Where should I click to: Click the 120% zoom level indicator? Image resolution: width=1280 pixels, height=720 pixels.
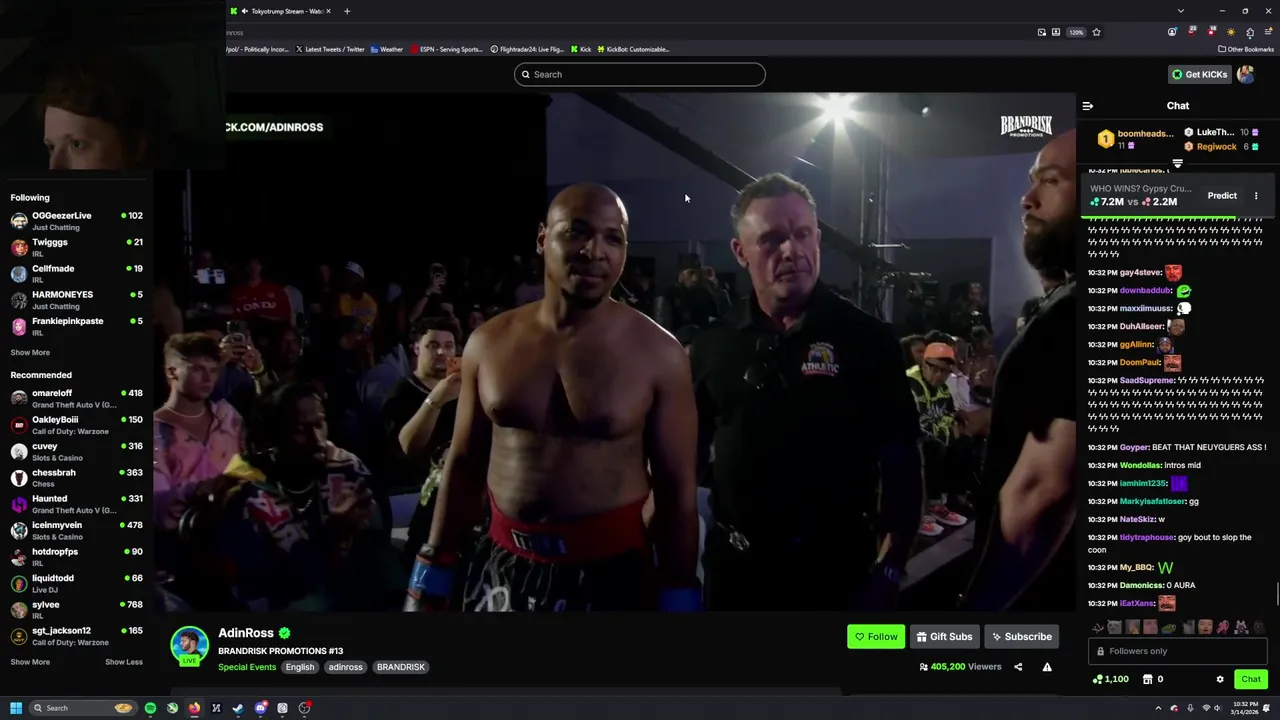tap(1076, 32)
